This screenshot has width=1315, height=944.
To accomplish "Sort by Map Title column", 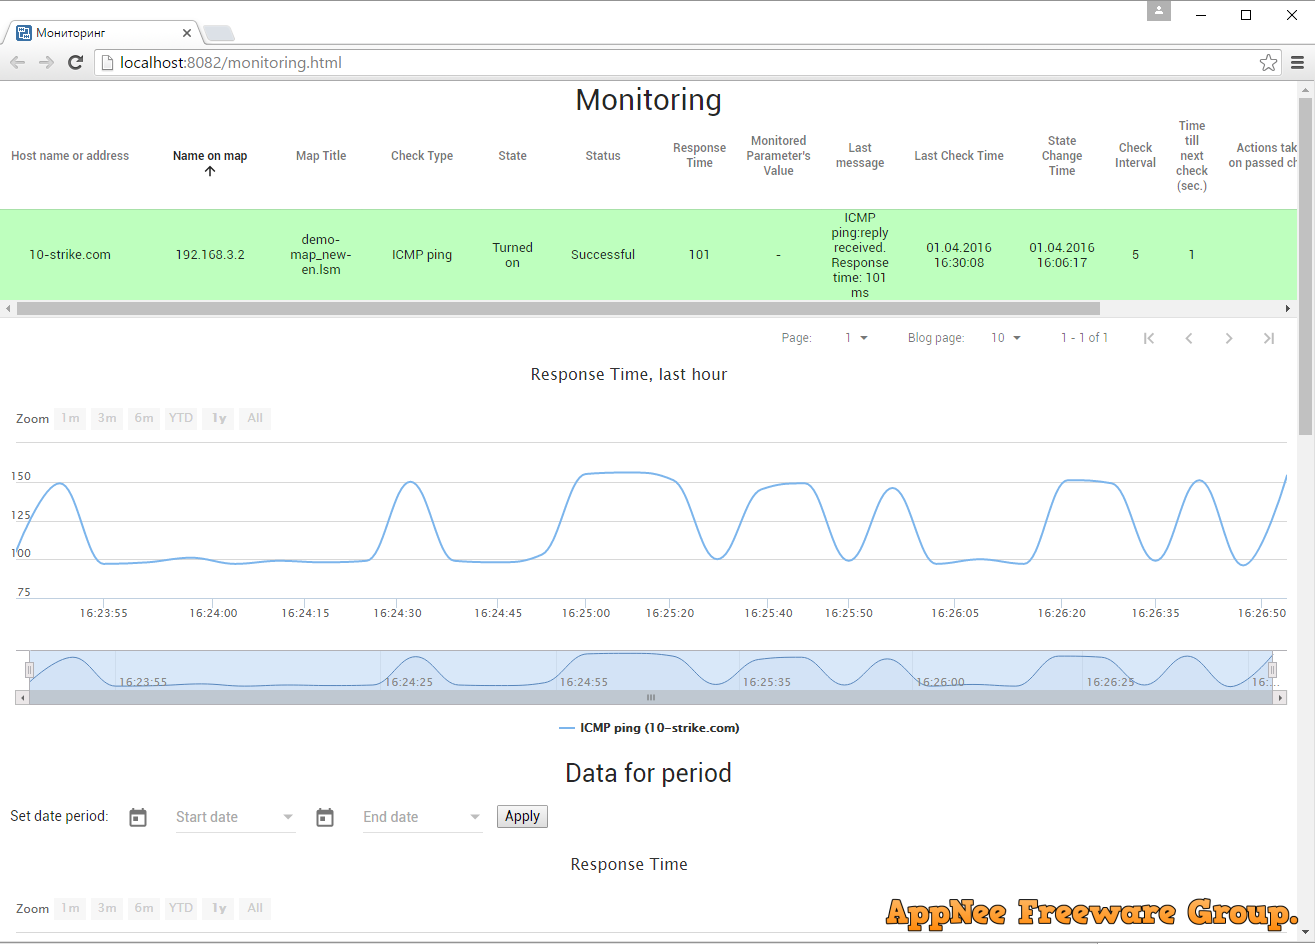I will (x=321, y=156).
